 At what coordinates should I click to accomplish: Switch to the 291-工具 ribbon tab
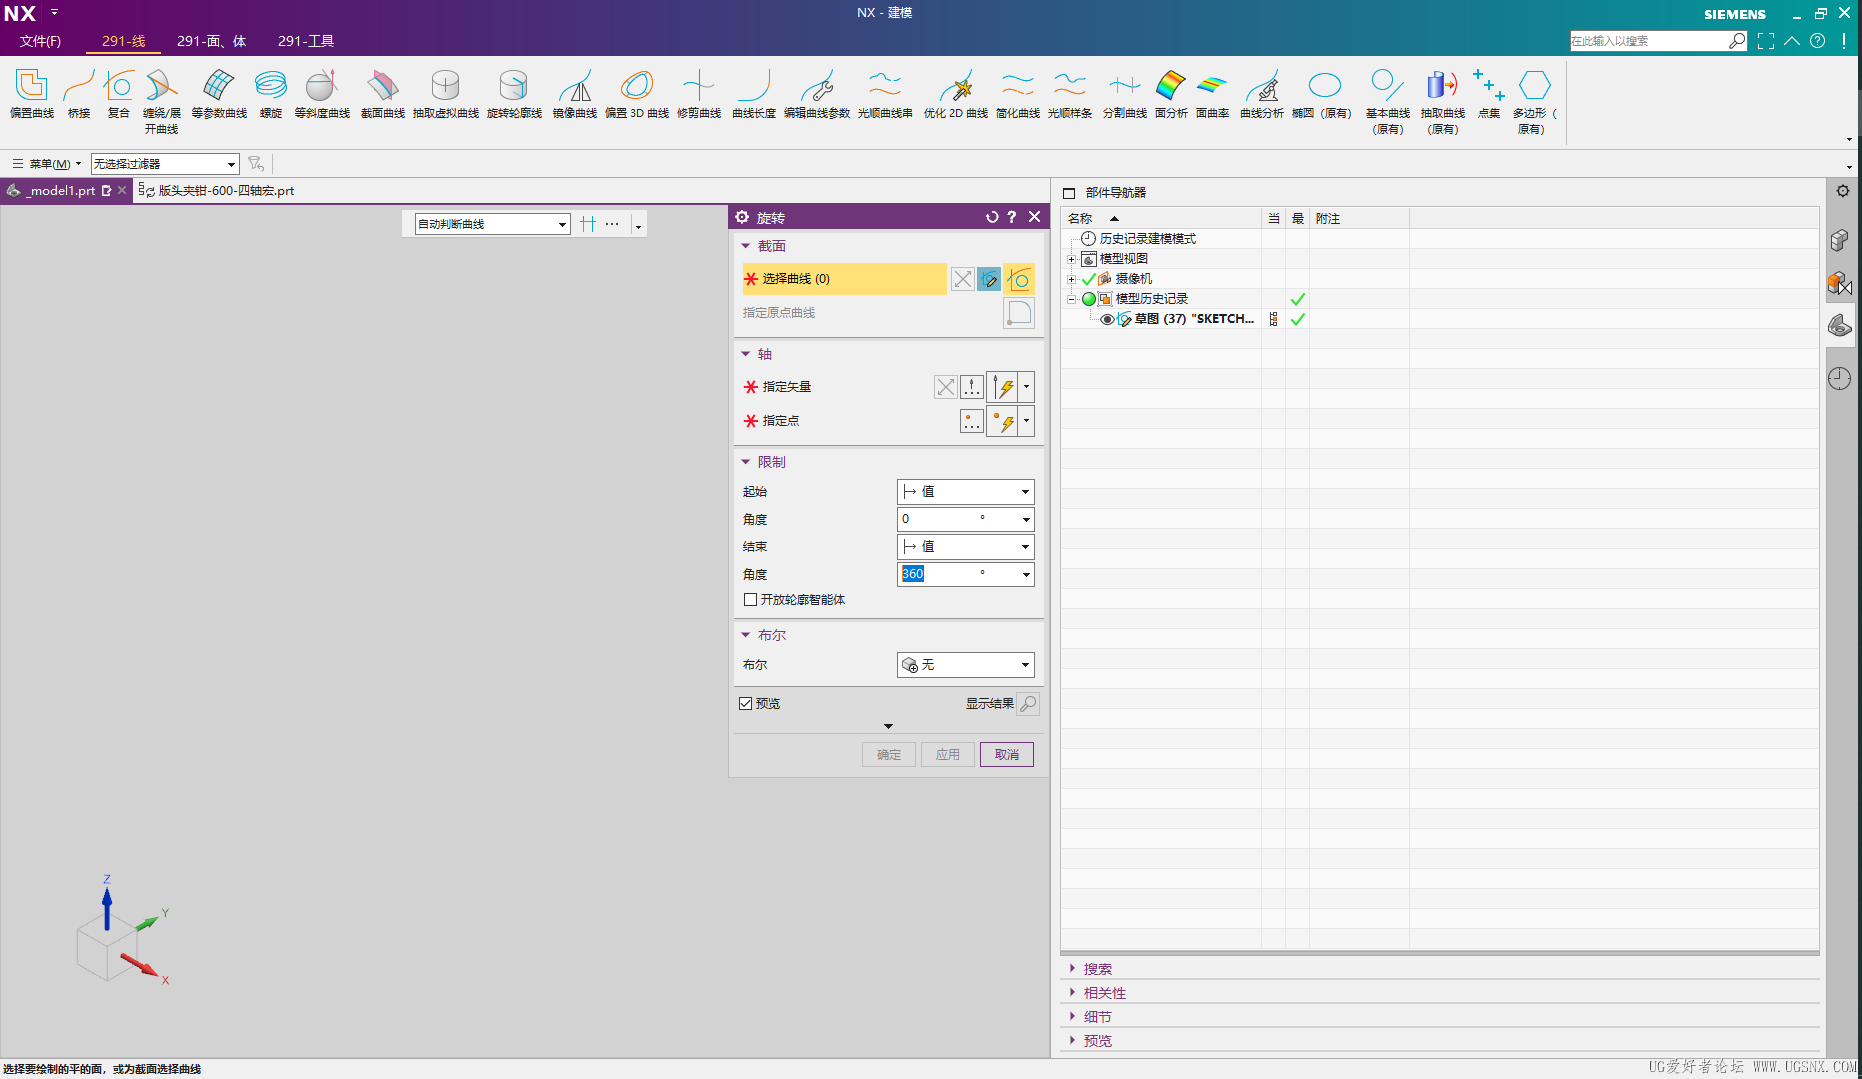(306, 41)
